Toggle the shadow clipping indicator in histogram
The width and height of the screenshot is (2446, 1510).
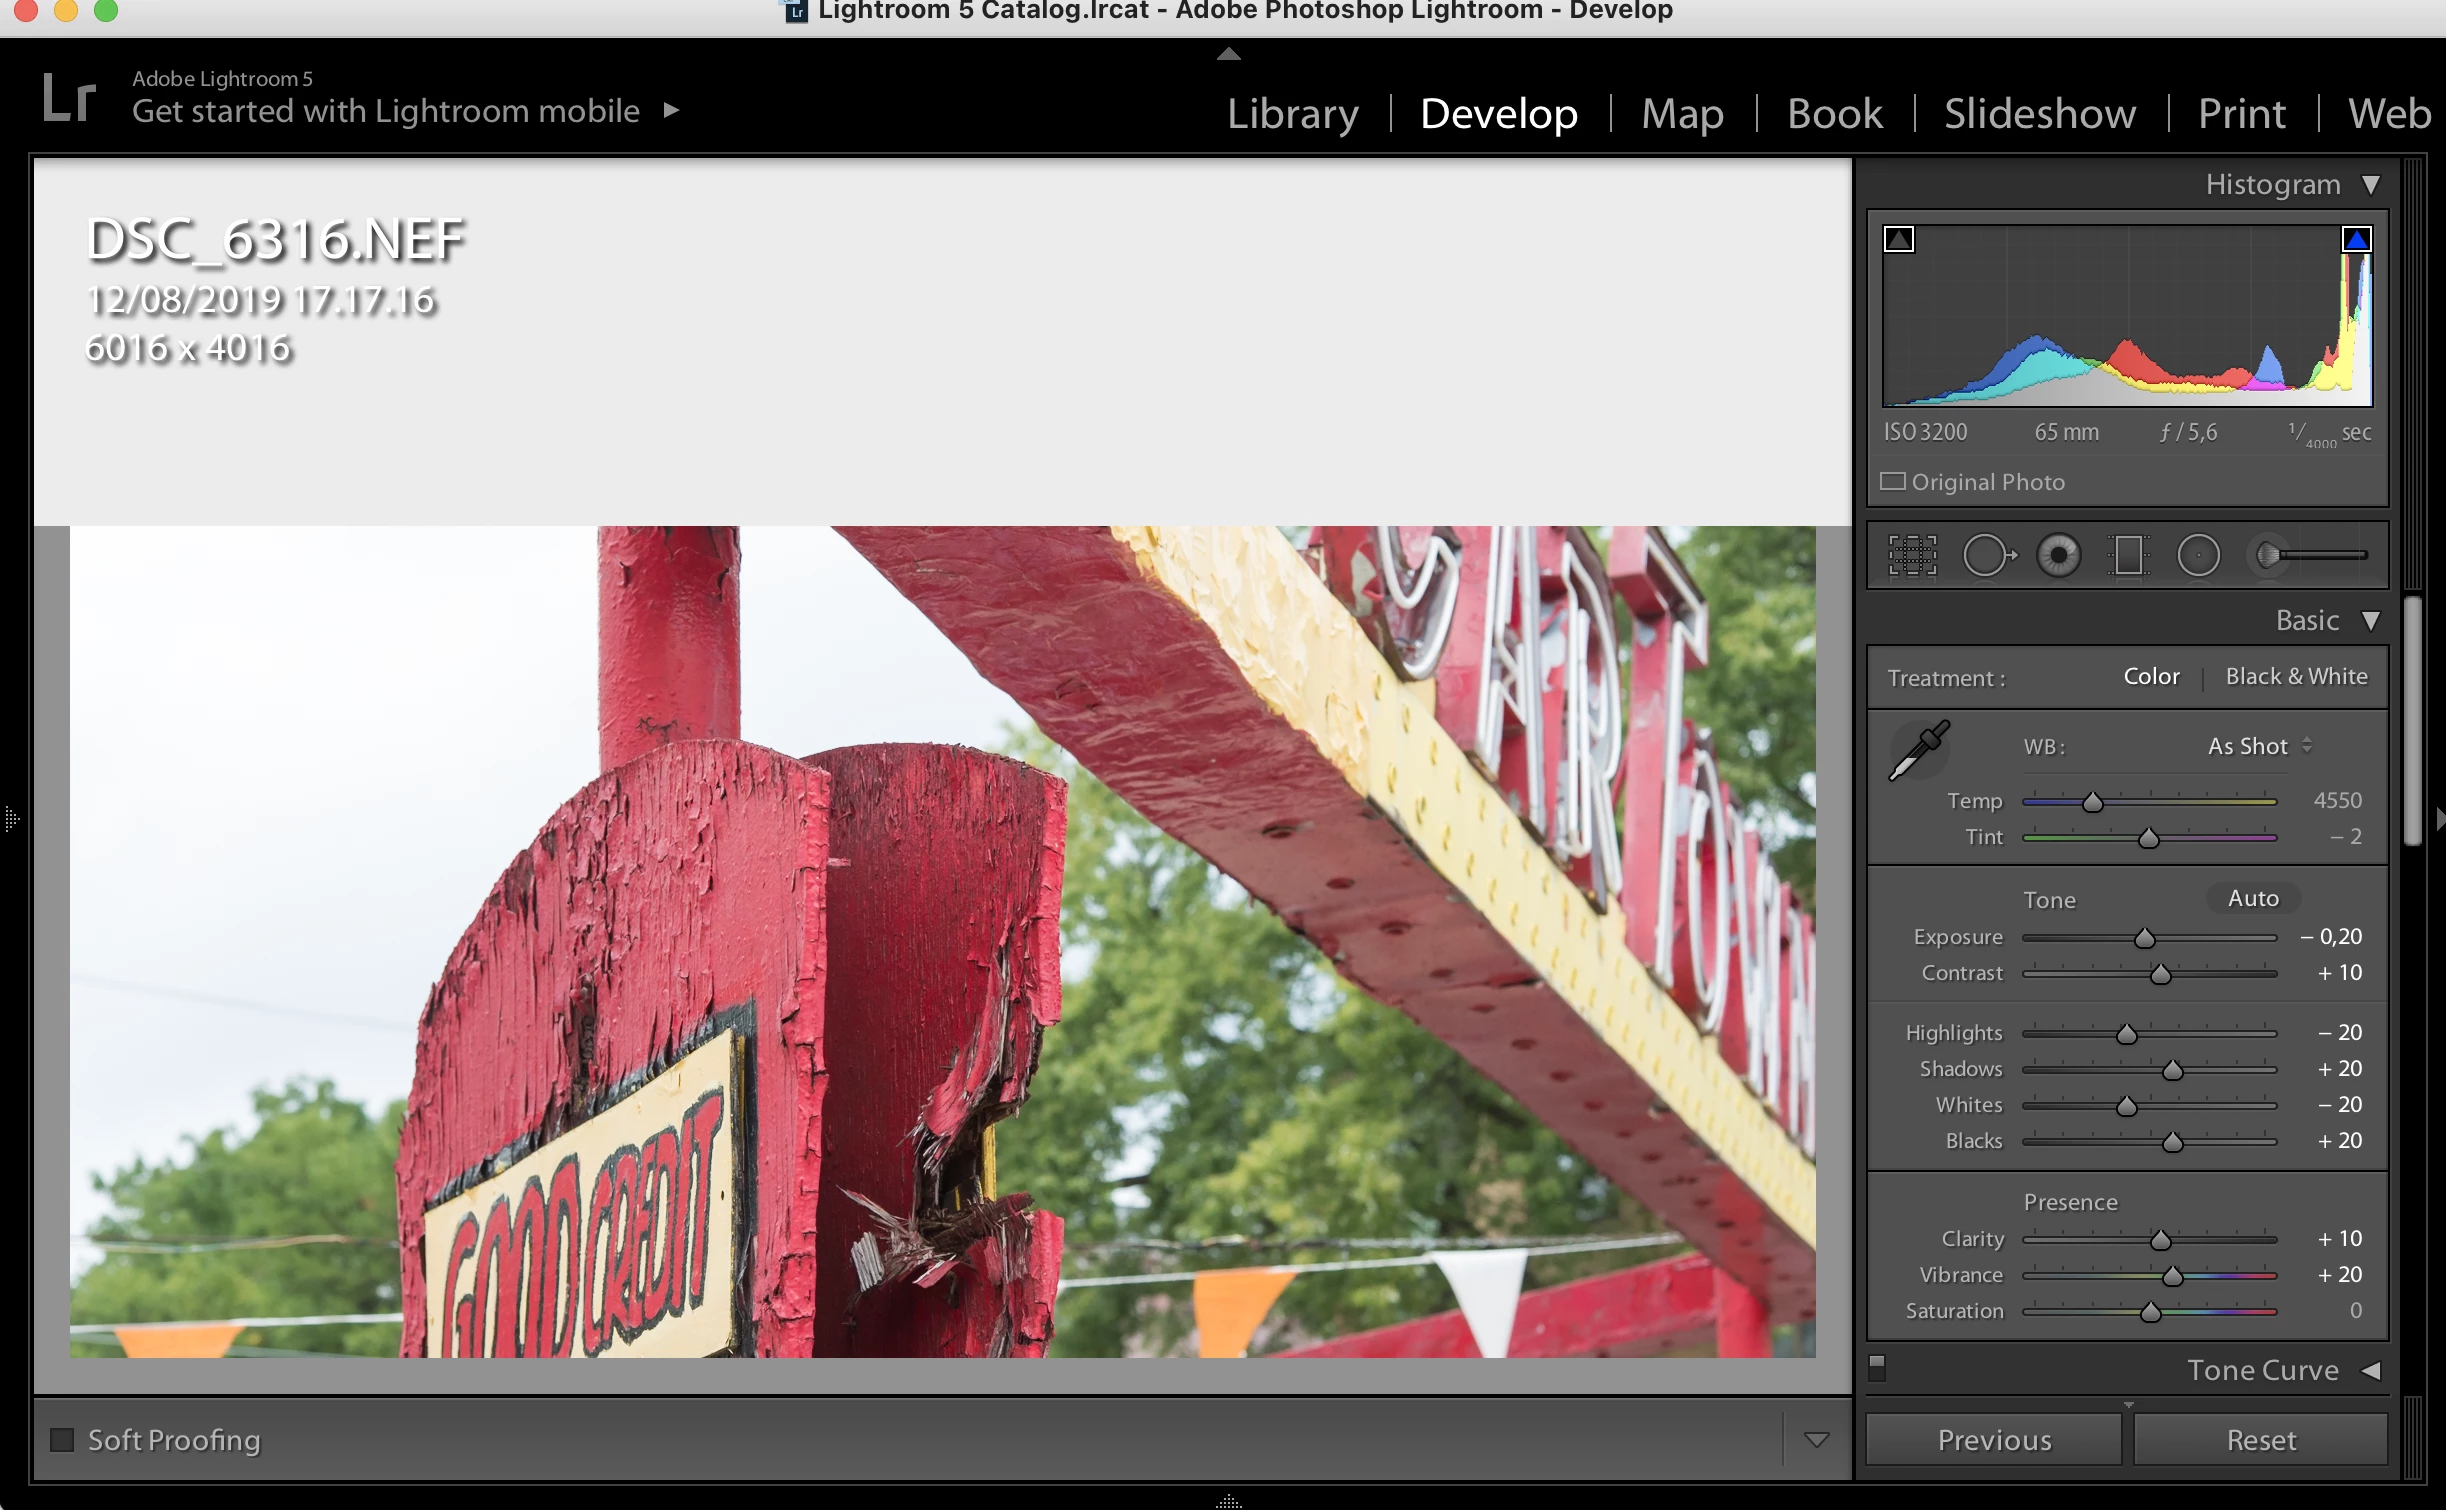[1898, 239]
